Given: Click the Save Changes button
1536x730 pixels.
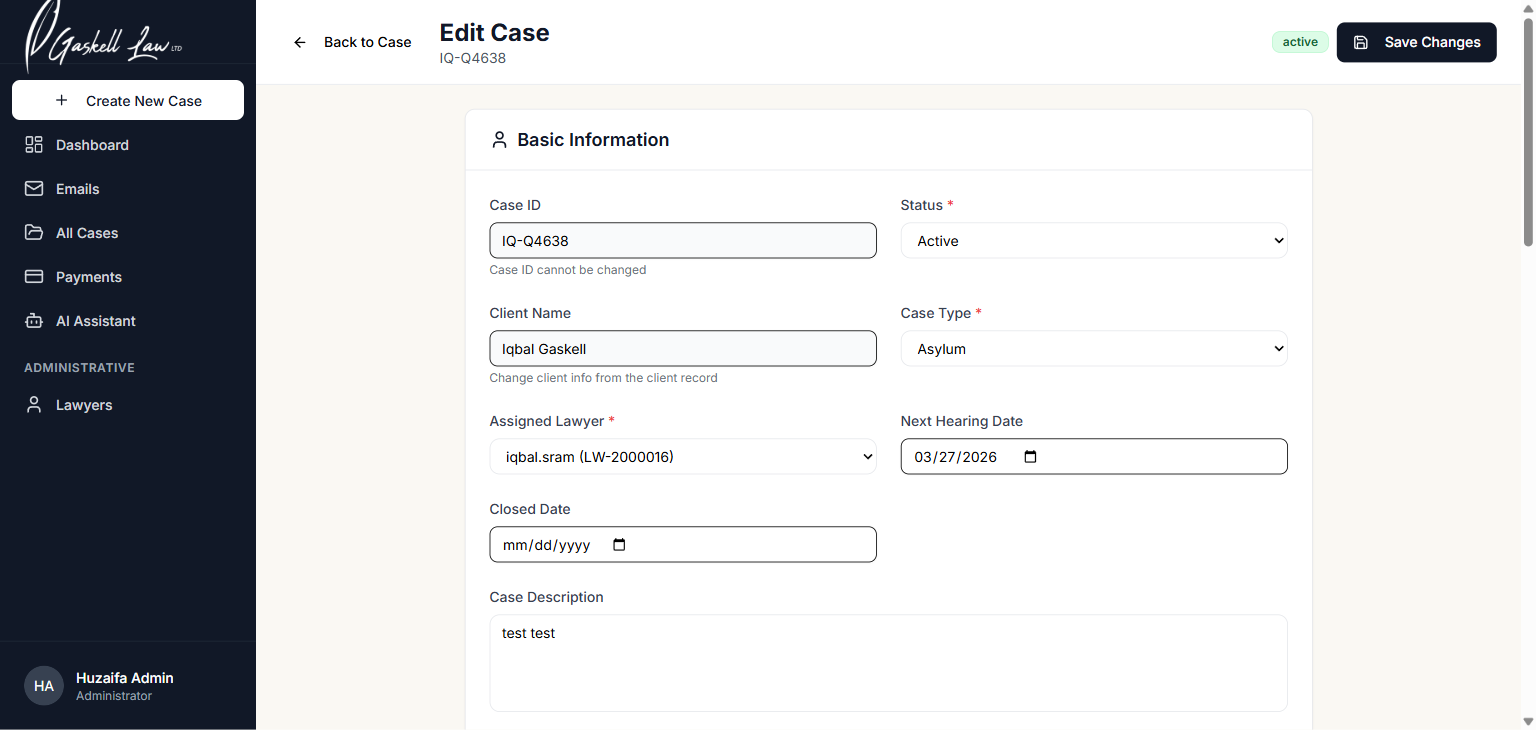Looking at the screenshot, I should tap(1416, 42).
